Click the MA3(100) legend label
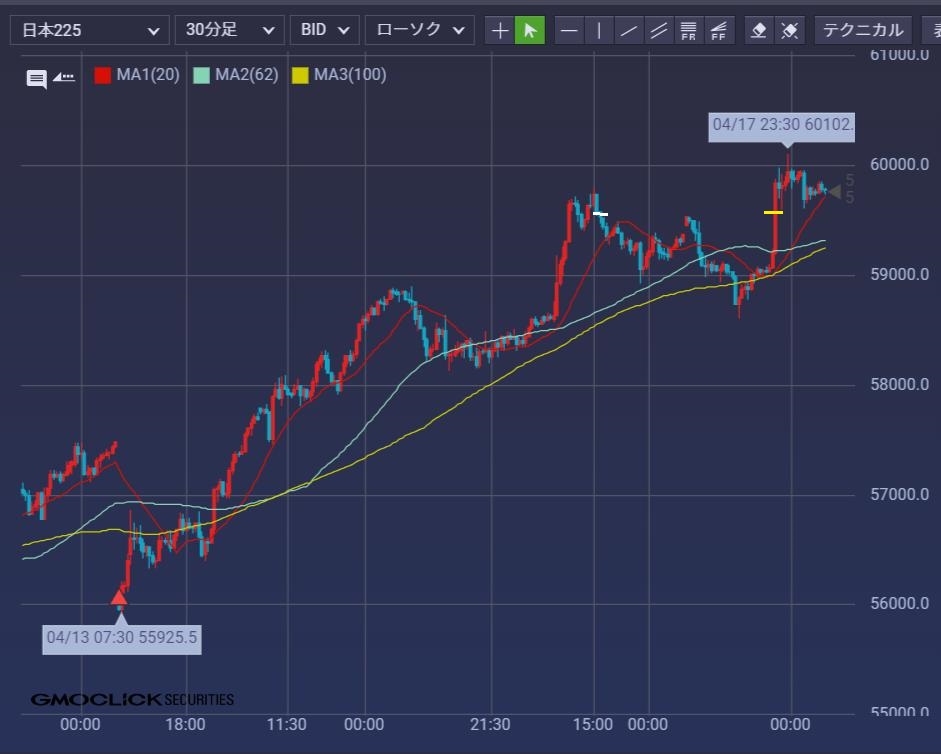The width and height of the screenshot is (941, 754). click(350, 75)
